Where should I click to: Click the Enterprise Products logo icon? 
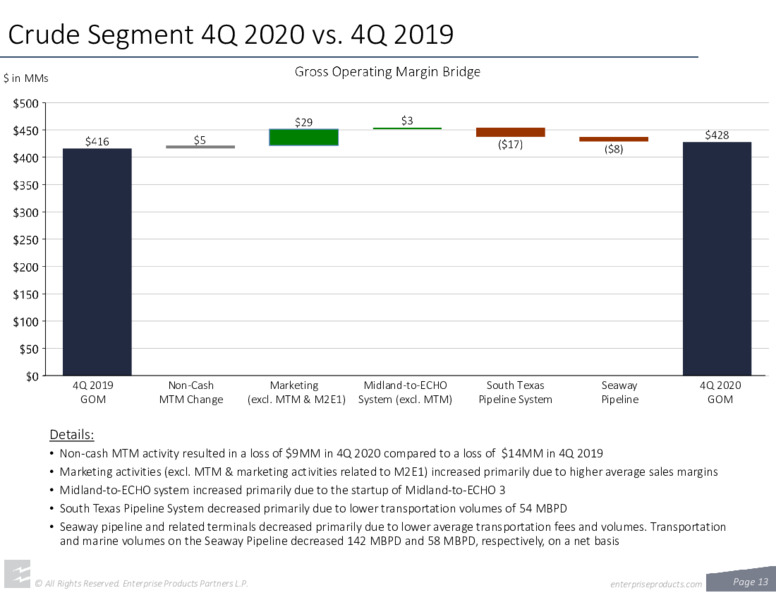[17, 574]
